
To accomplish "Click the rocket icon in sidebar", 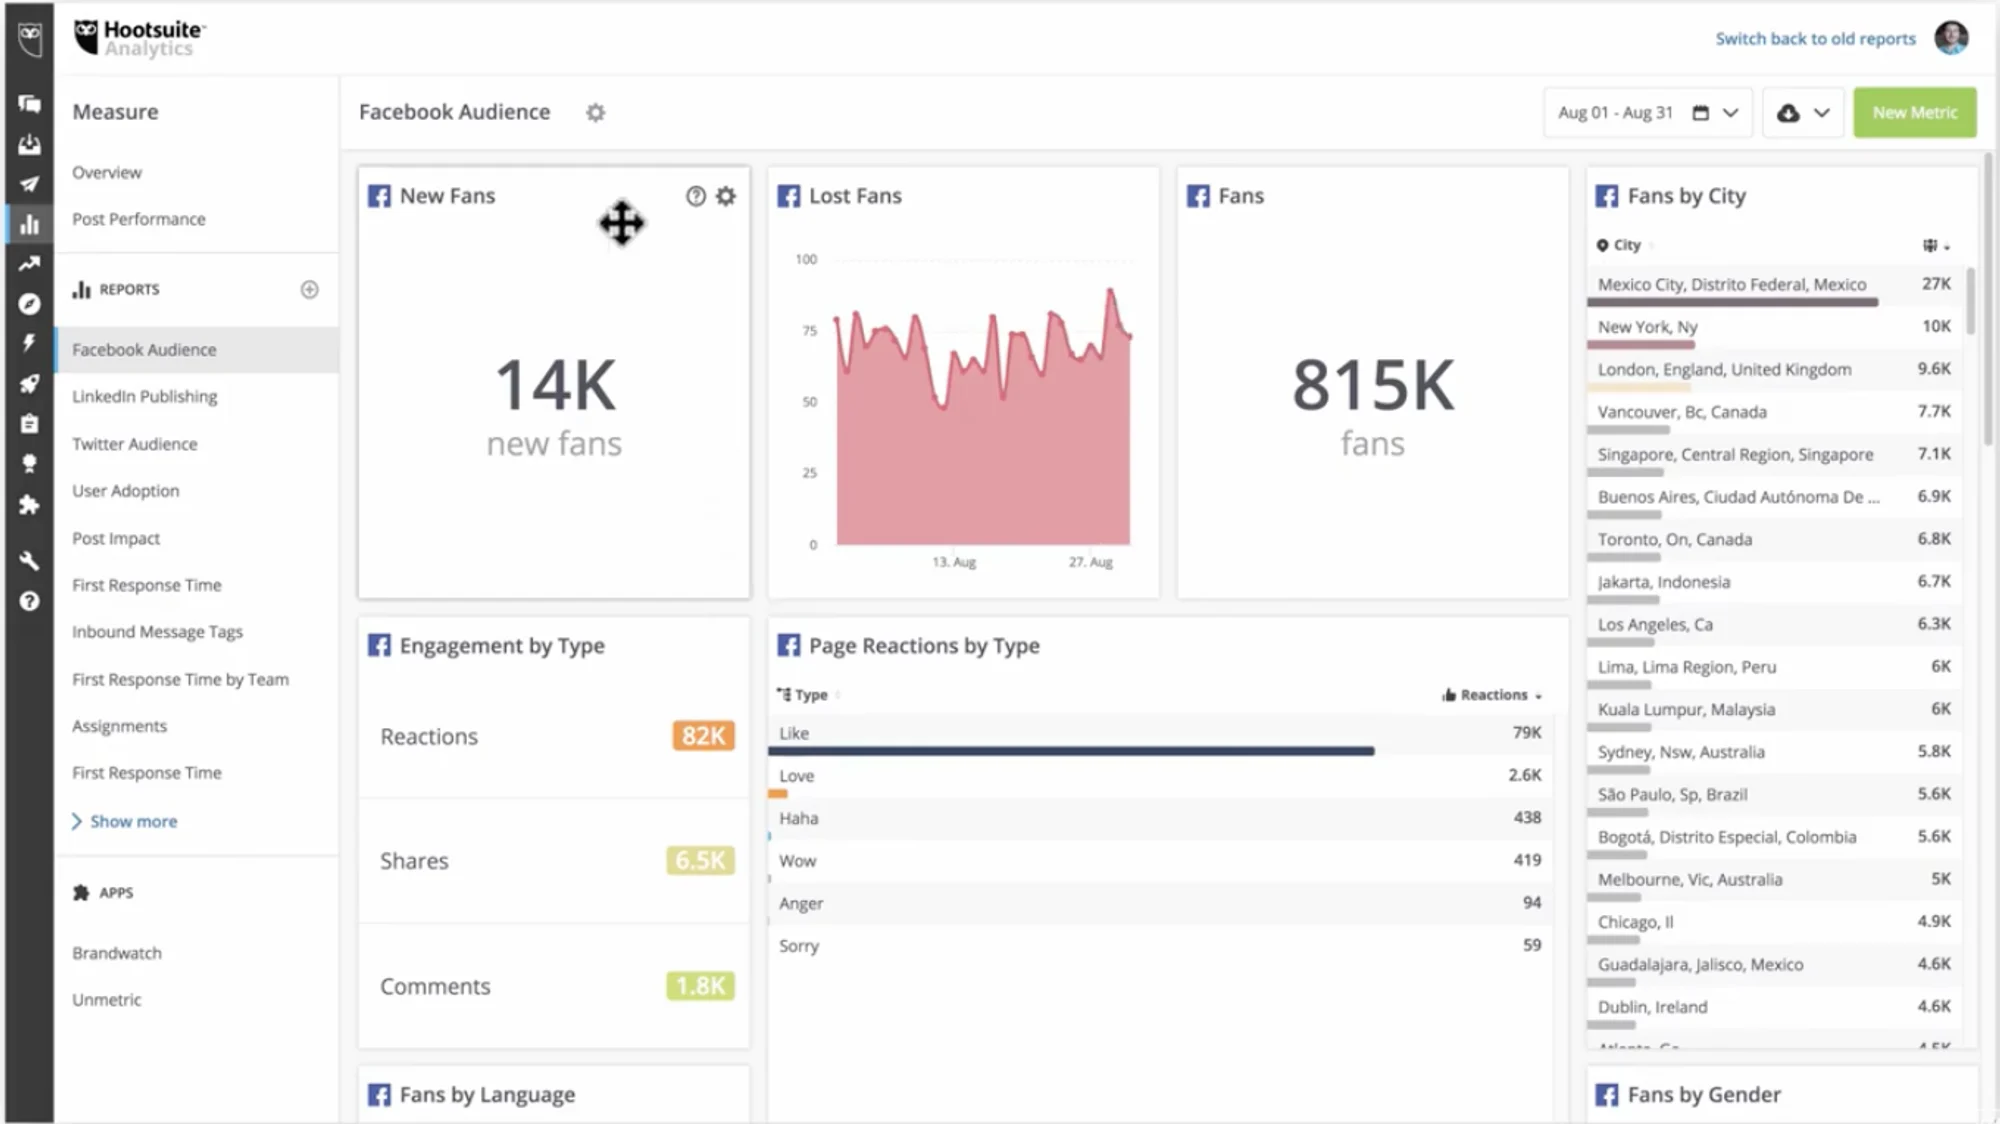I will 29,384.
